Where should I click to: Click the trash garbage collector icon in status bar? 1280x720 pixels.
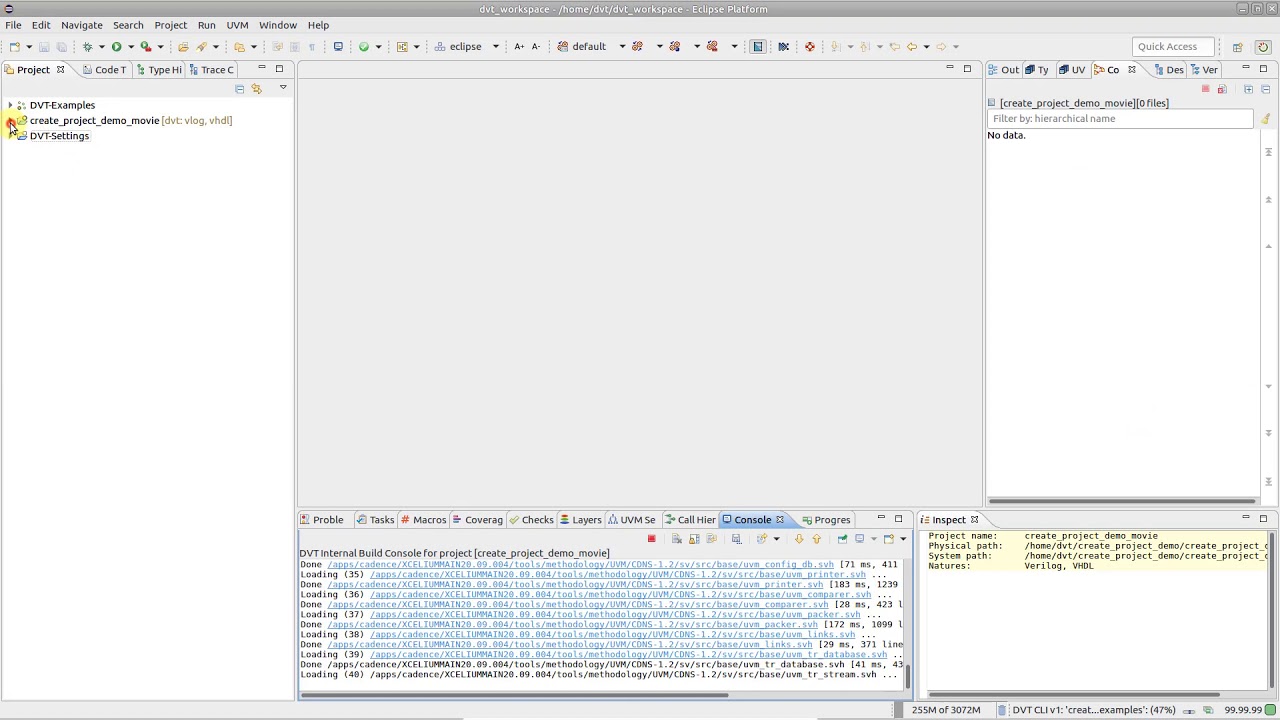click(1001, 710)
